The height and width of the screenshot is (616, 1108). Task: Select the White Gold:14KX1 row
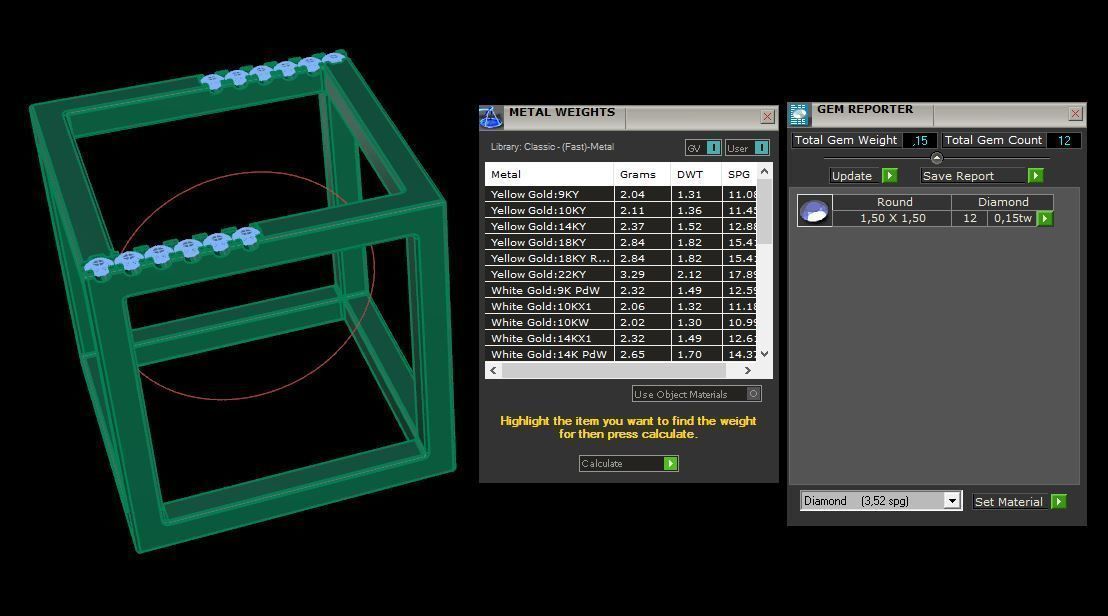[620, 338]
